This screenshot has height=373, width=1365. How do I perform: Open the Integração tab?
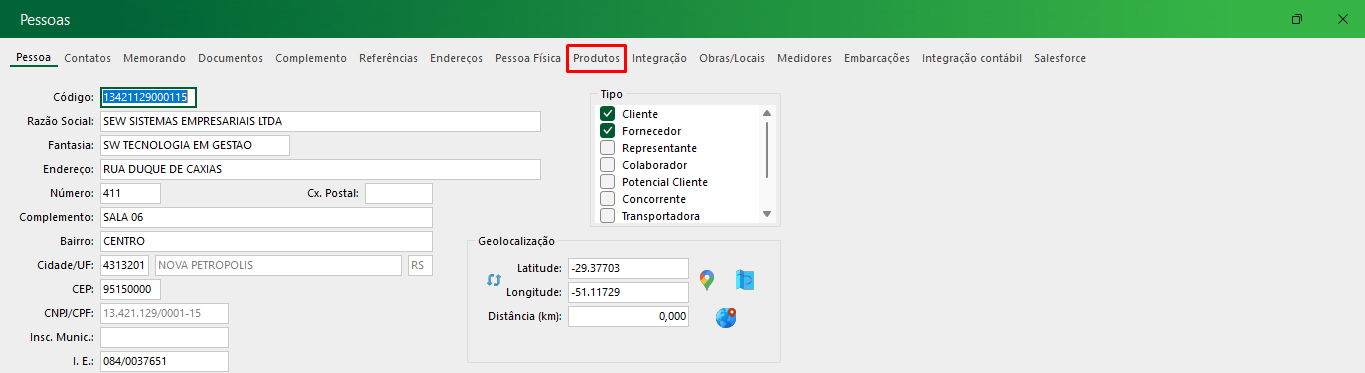pos(659,58)
